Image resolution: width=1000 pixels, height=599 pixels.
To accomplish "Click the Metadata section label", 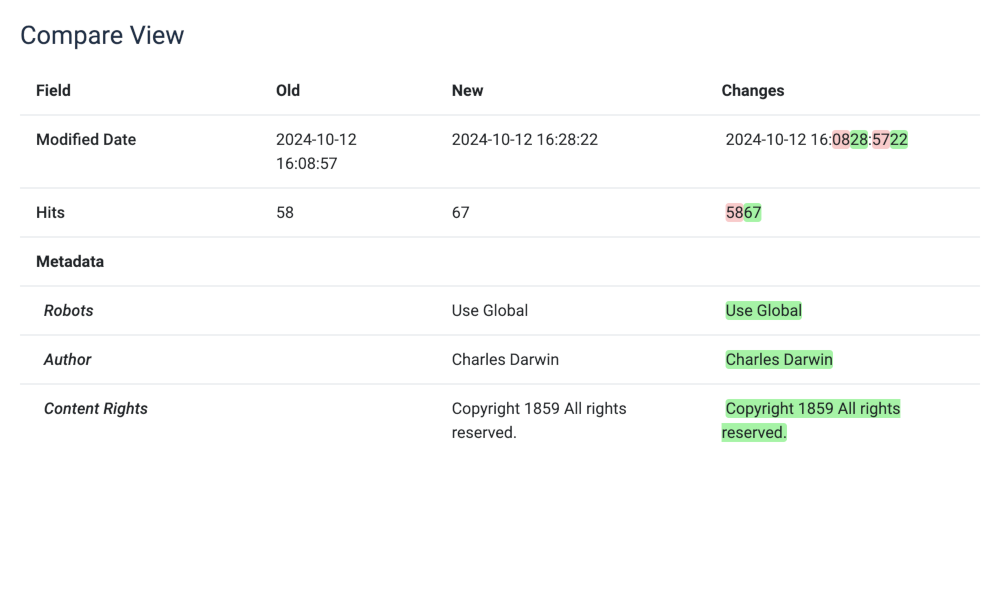I will click(x=70, y=262).
